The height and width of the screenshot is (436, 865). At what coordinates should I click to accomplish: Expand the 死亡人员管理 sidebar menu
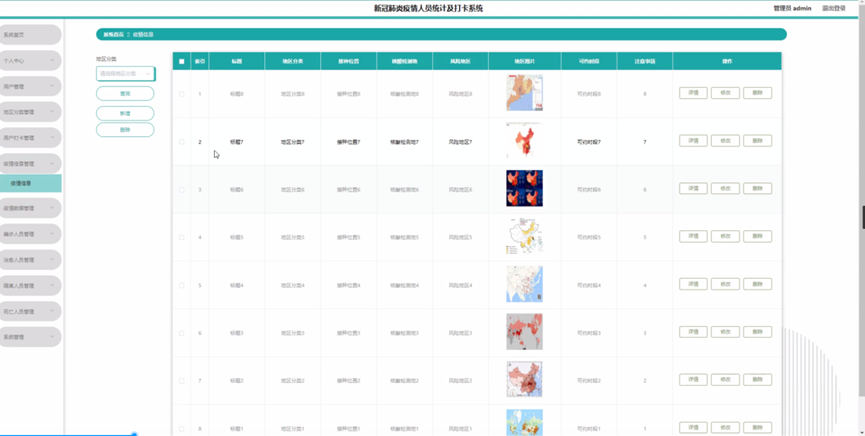click(x=30, y=311)
